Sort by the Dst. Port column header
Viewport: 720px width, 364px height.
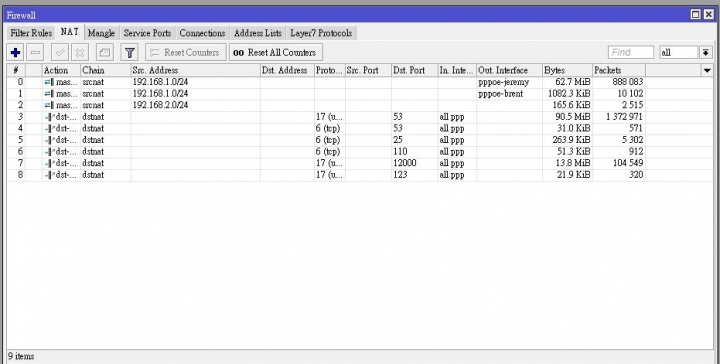click(x=415, y=70)
